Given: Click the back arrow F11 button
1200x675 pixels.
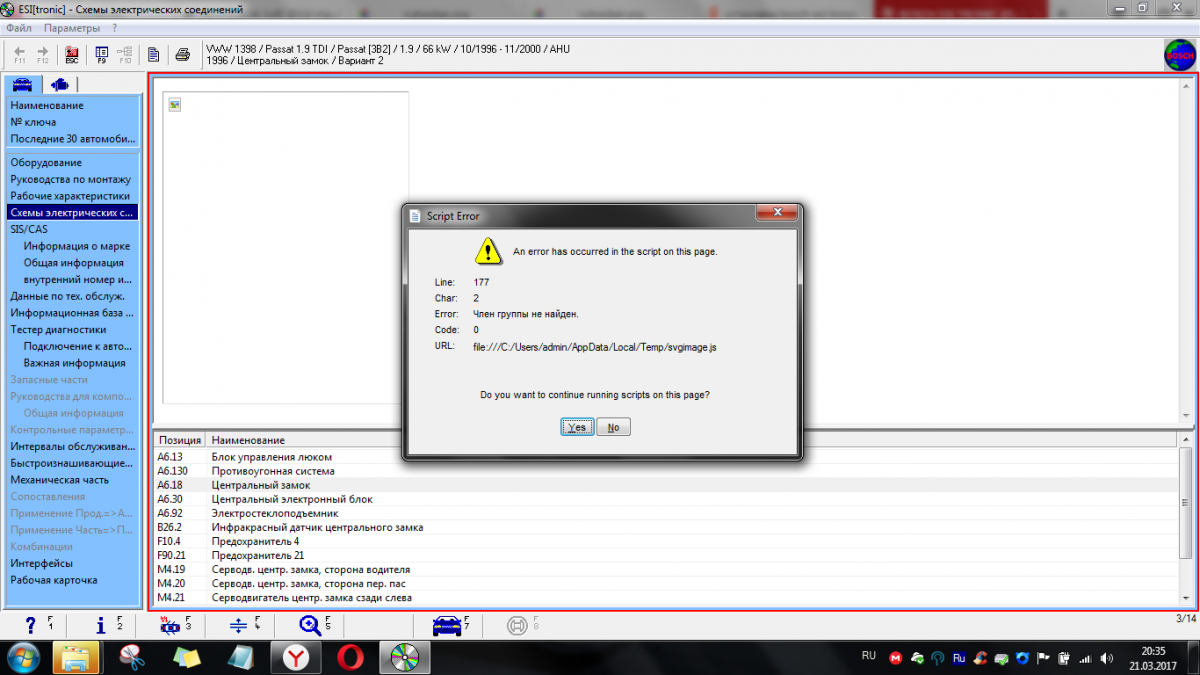Looking at the screenshot, I should pos(19,54).
